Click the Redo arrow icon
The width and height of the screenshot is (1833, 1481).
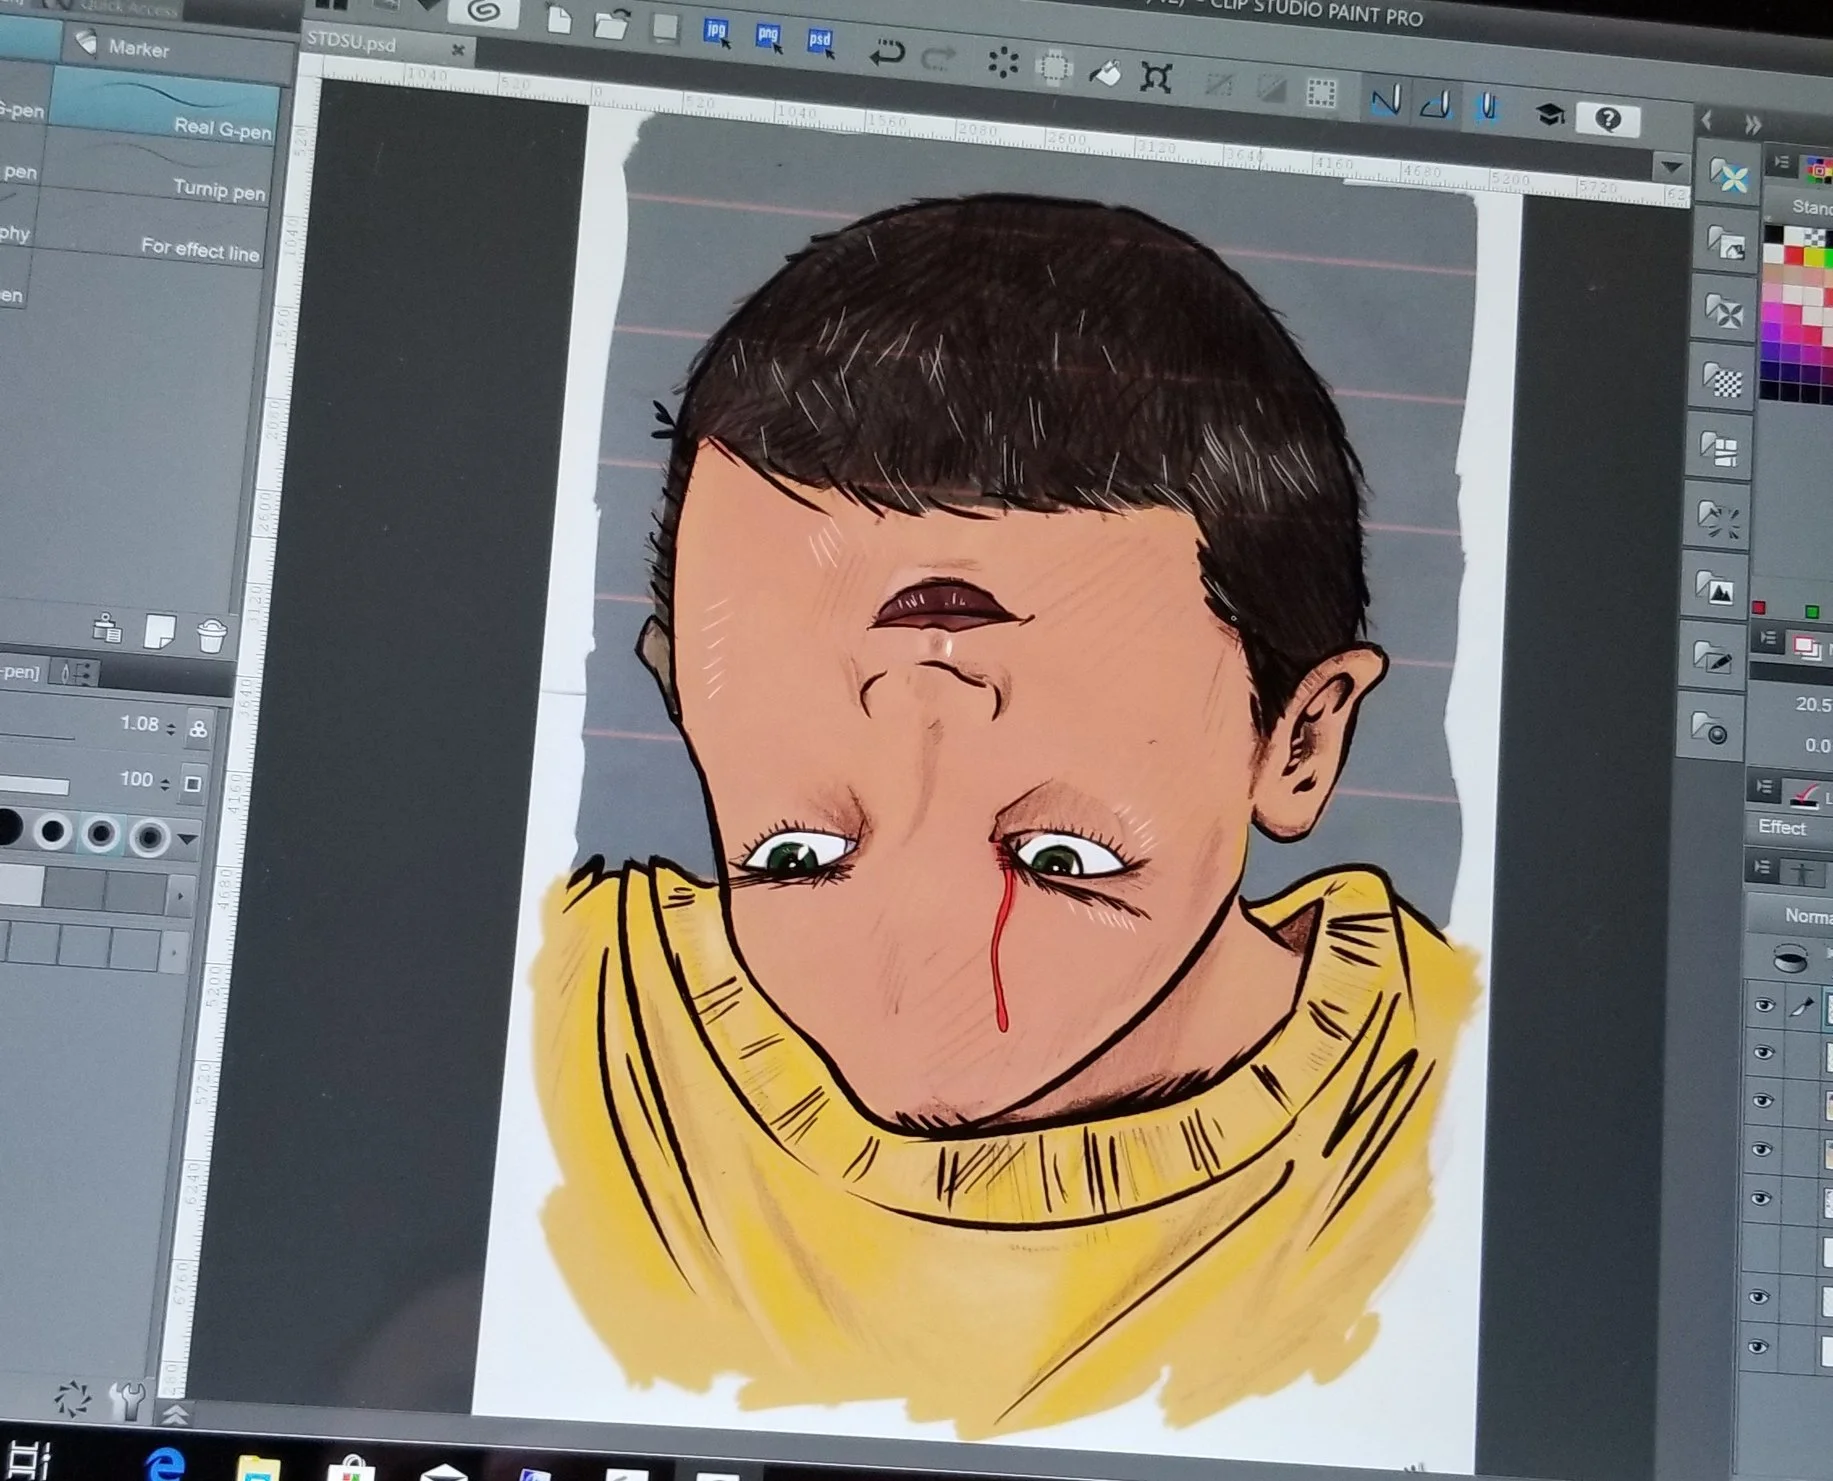tap(938, 57)
